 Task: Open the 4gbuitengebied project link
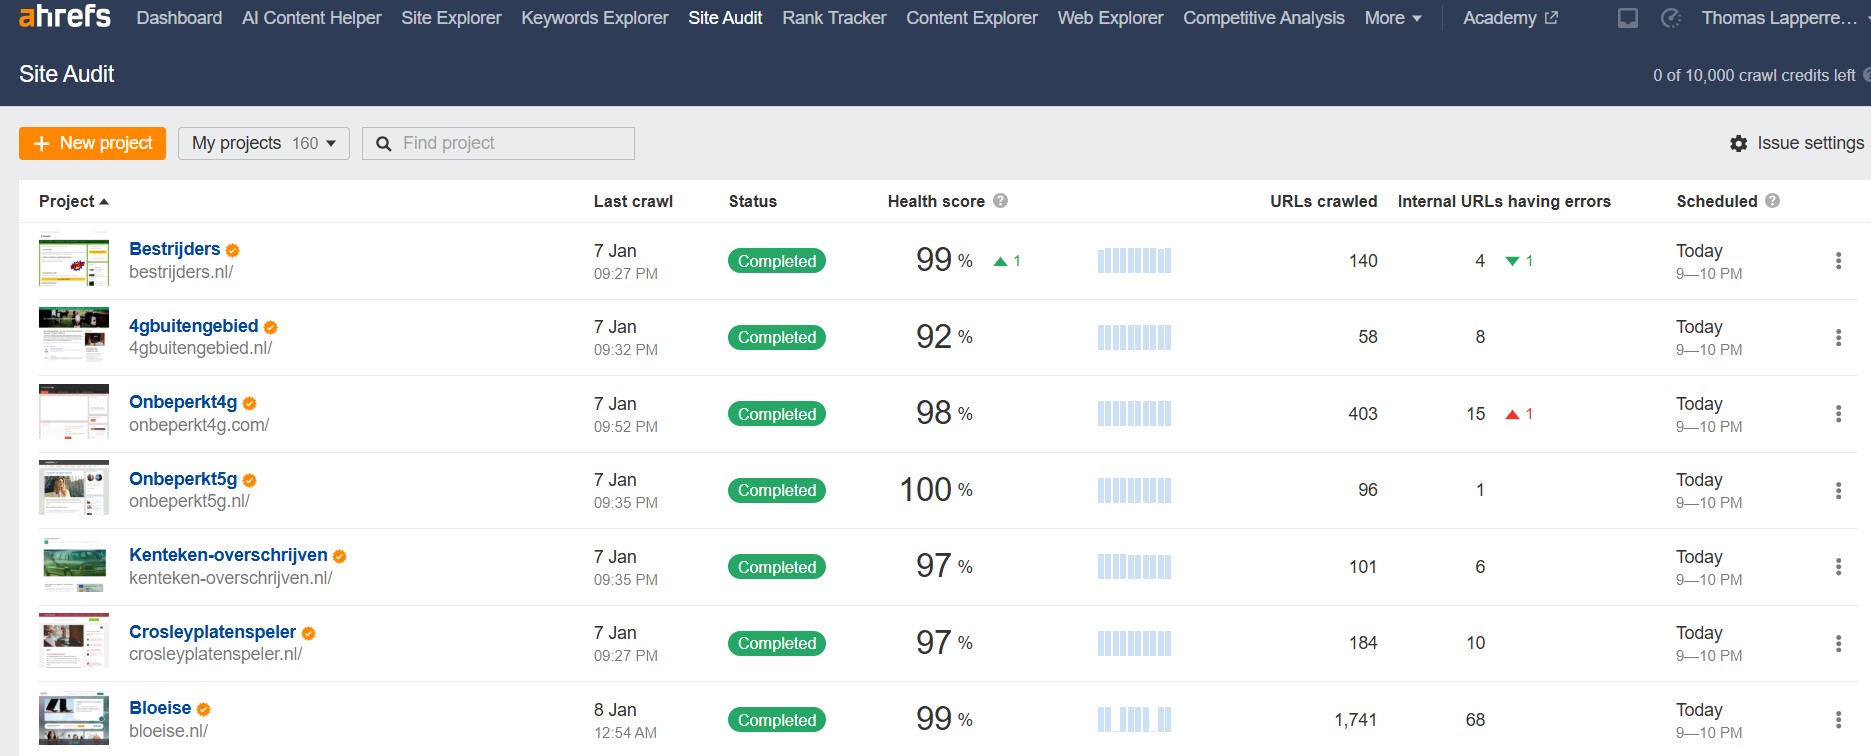pyautogui.click(x=194, y=326)
